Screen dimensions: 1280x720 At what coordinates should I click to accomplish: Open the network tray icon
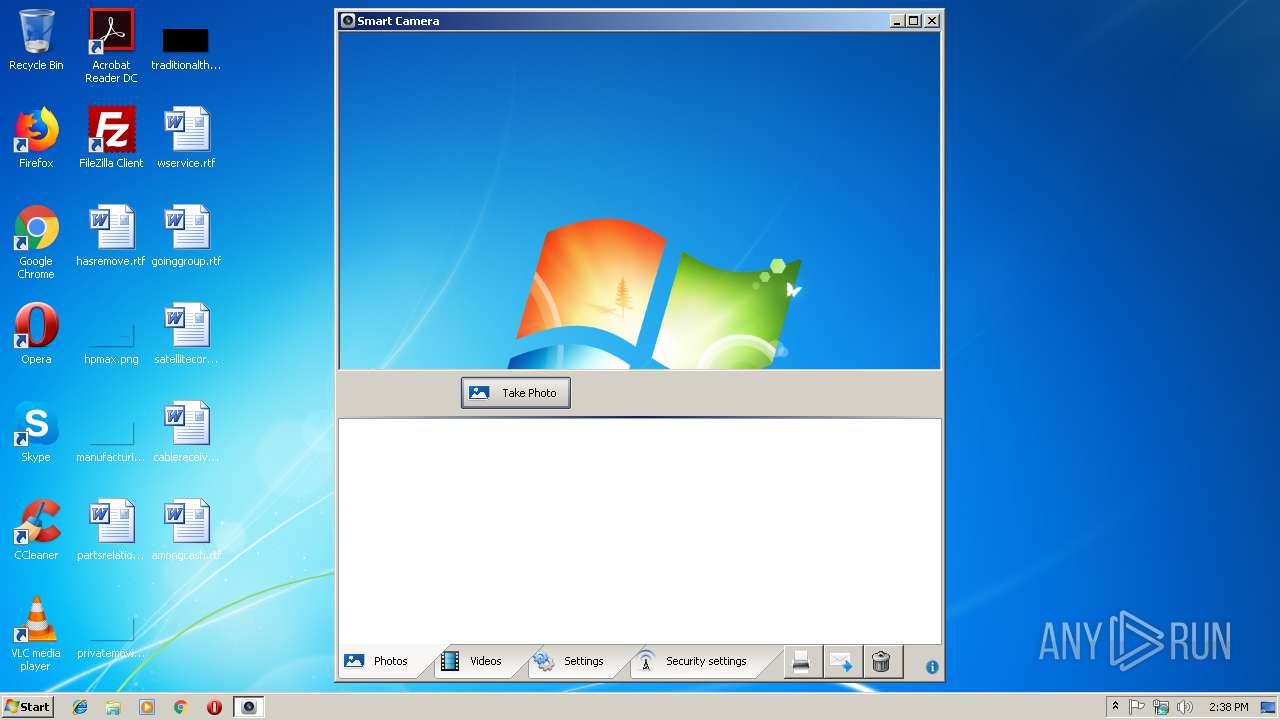[1161, 707]
